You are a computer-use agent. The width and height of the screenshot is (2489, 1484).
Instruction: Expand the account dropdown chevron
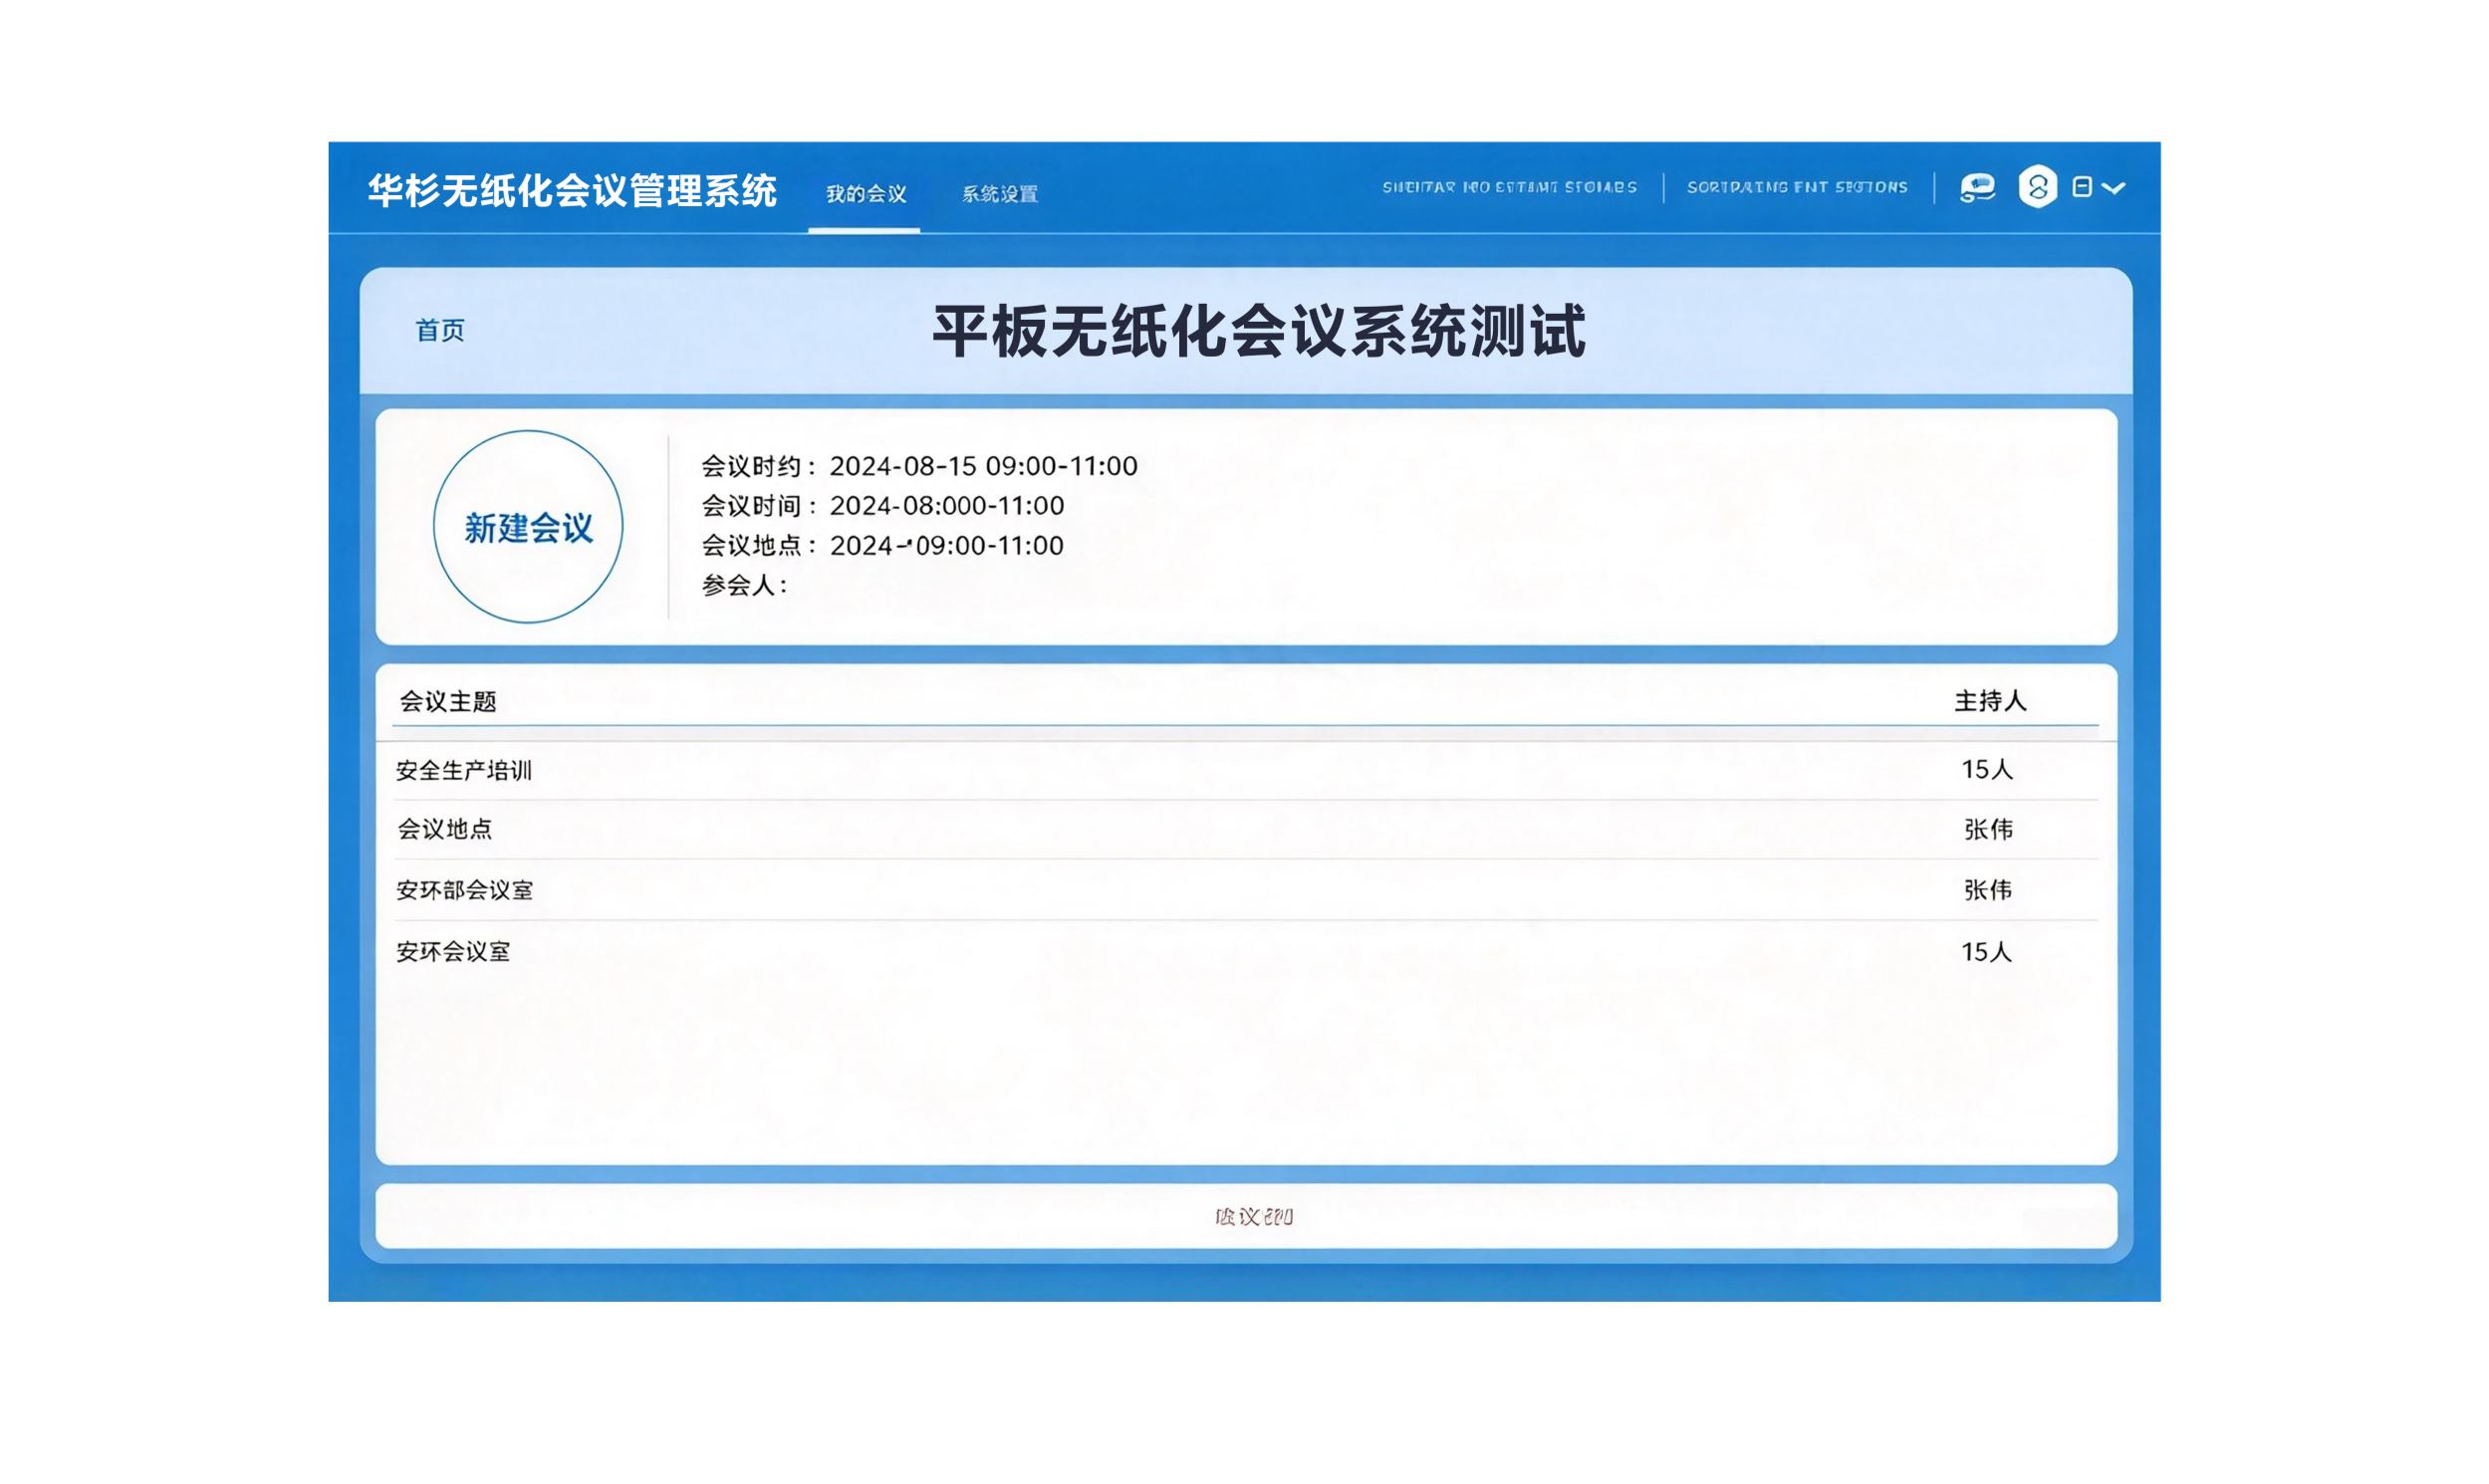pos(2113,188)
